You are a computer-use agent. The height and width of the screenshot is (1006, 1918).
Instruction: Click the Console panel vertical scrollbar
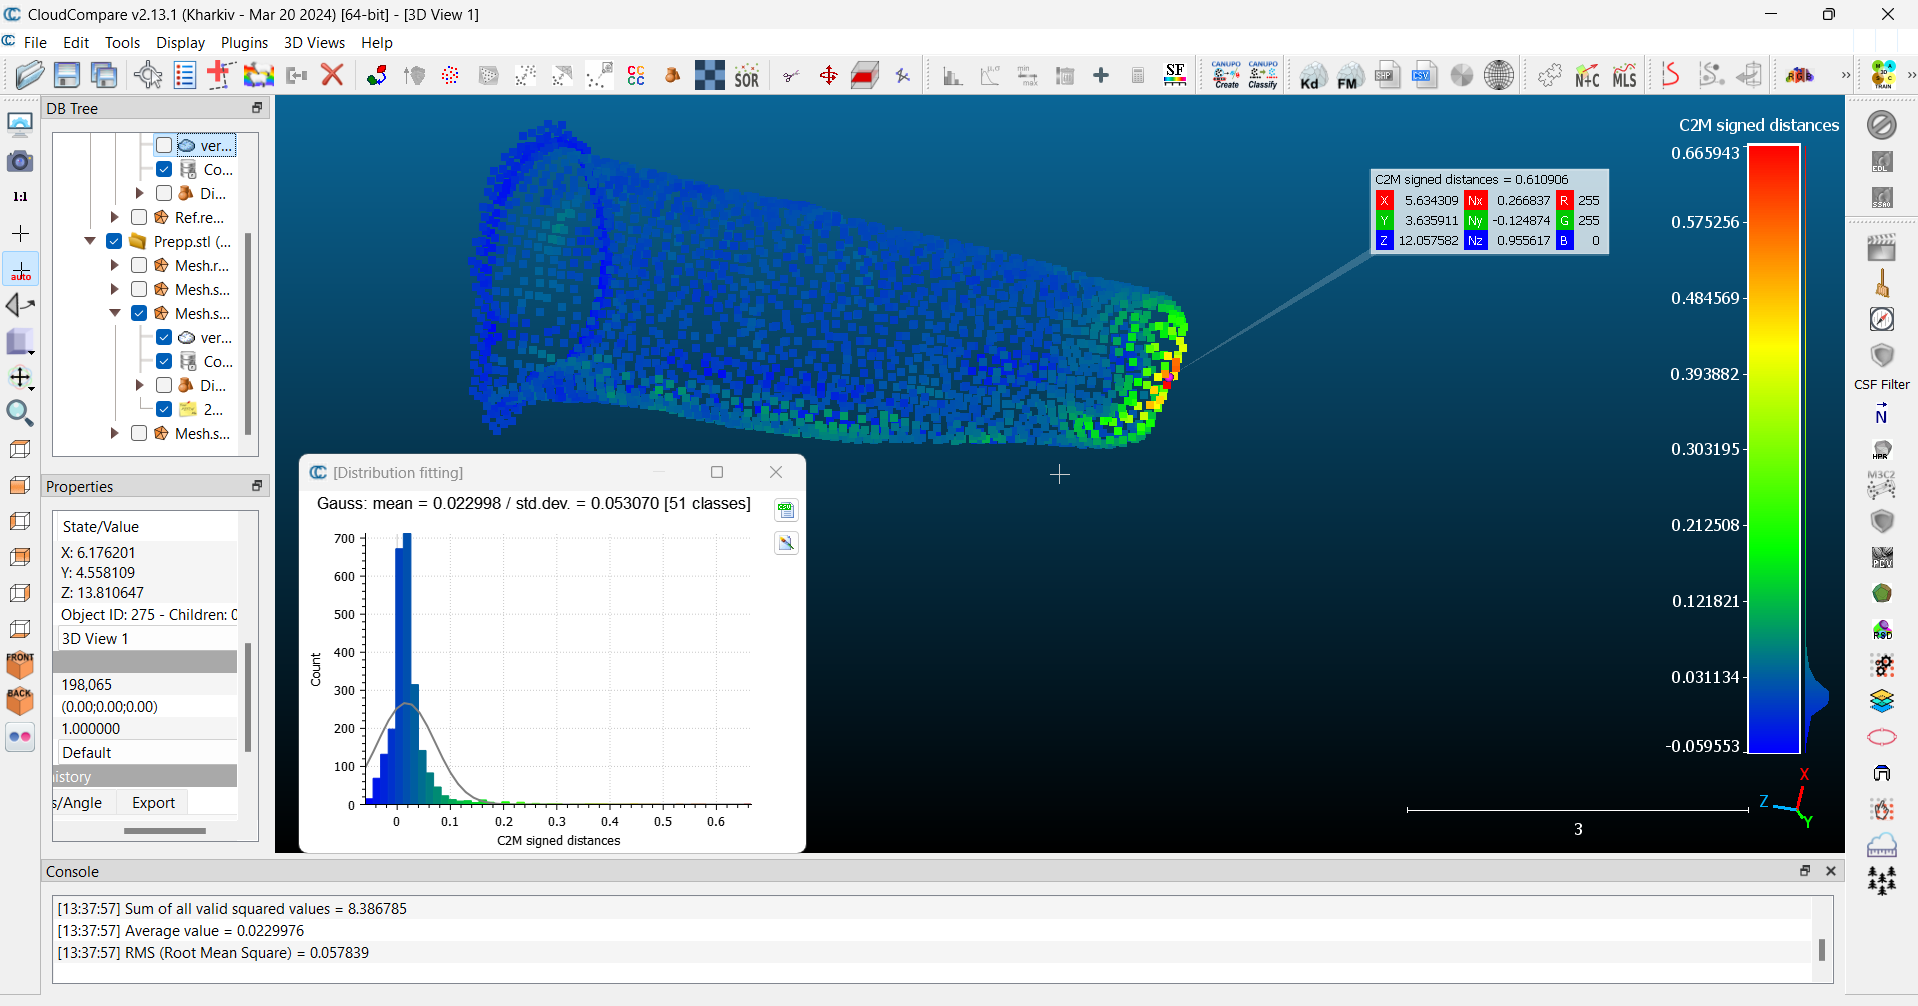(x=1822, y=949)
